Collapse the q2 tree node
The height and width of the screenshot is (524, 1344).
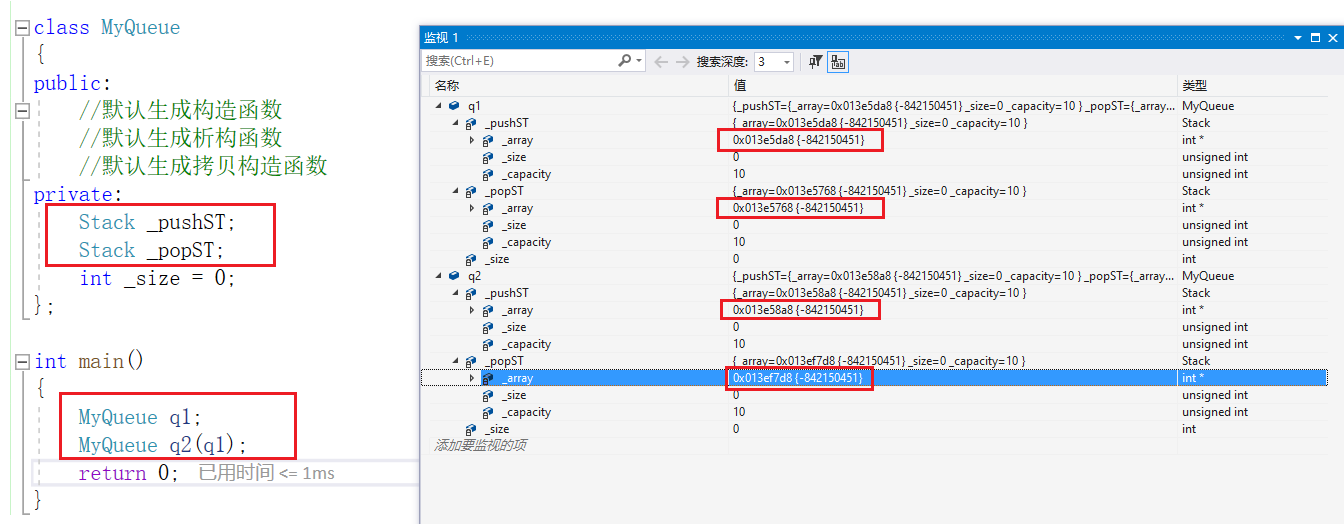click(438, 276)
